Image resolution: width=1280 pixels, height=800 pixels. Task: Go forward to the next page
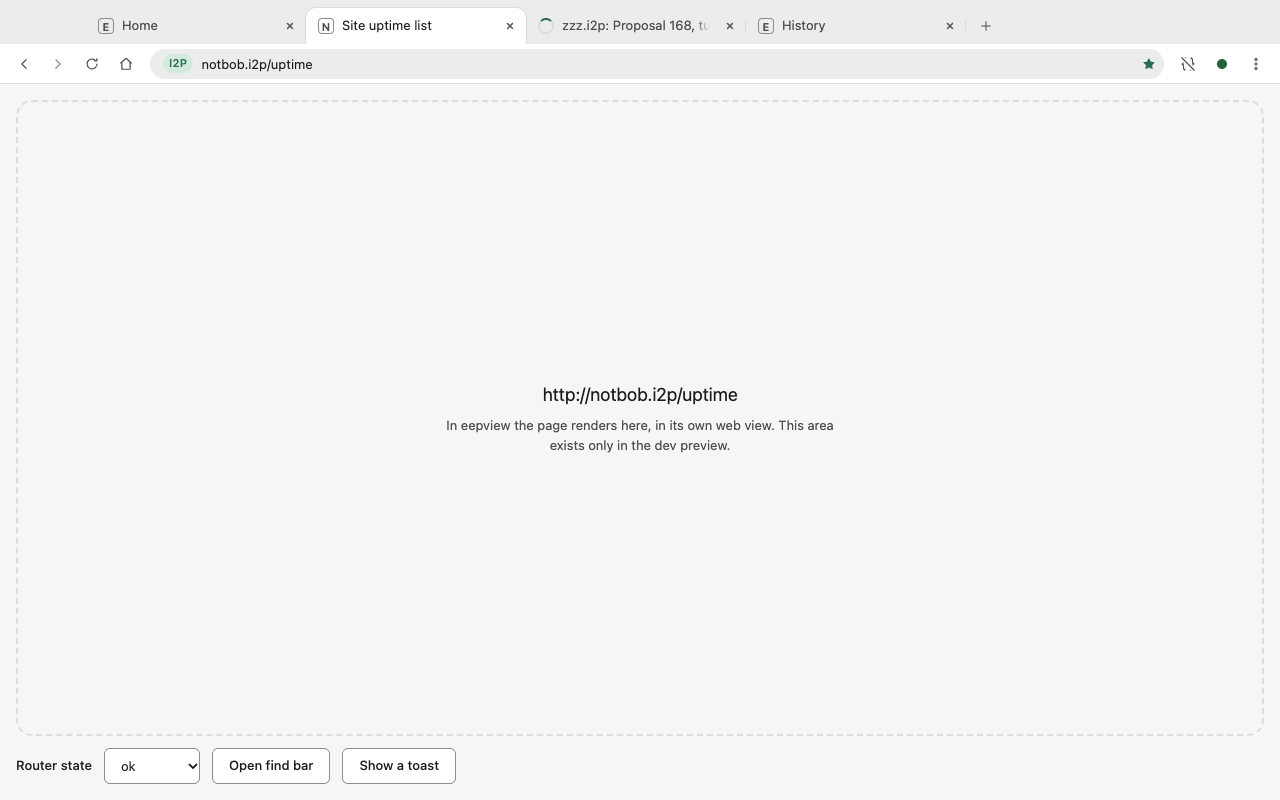click(x=58, y=64)
